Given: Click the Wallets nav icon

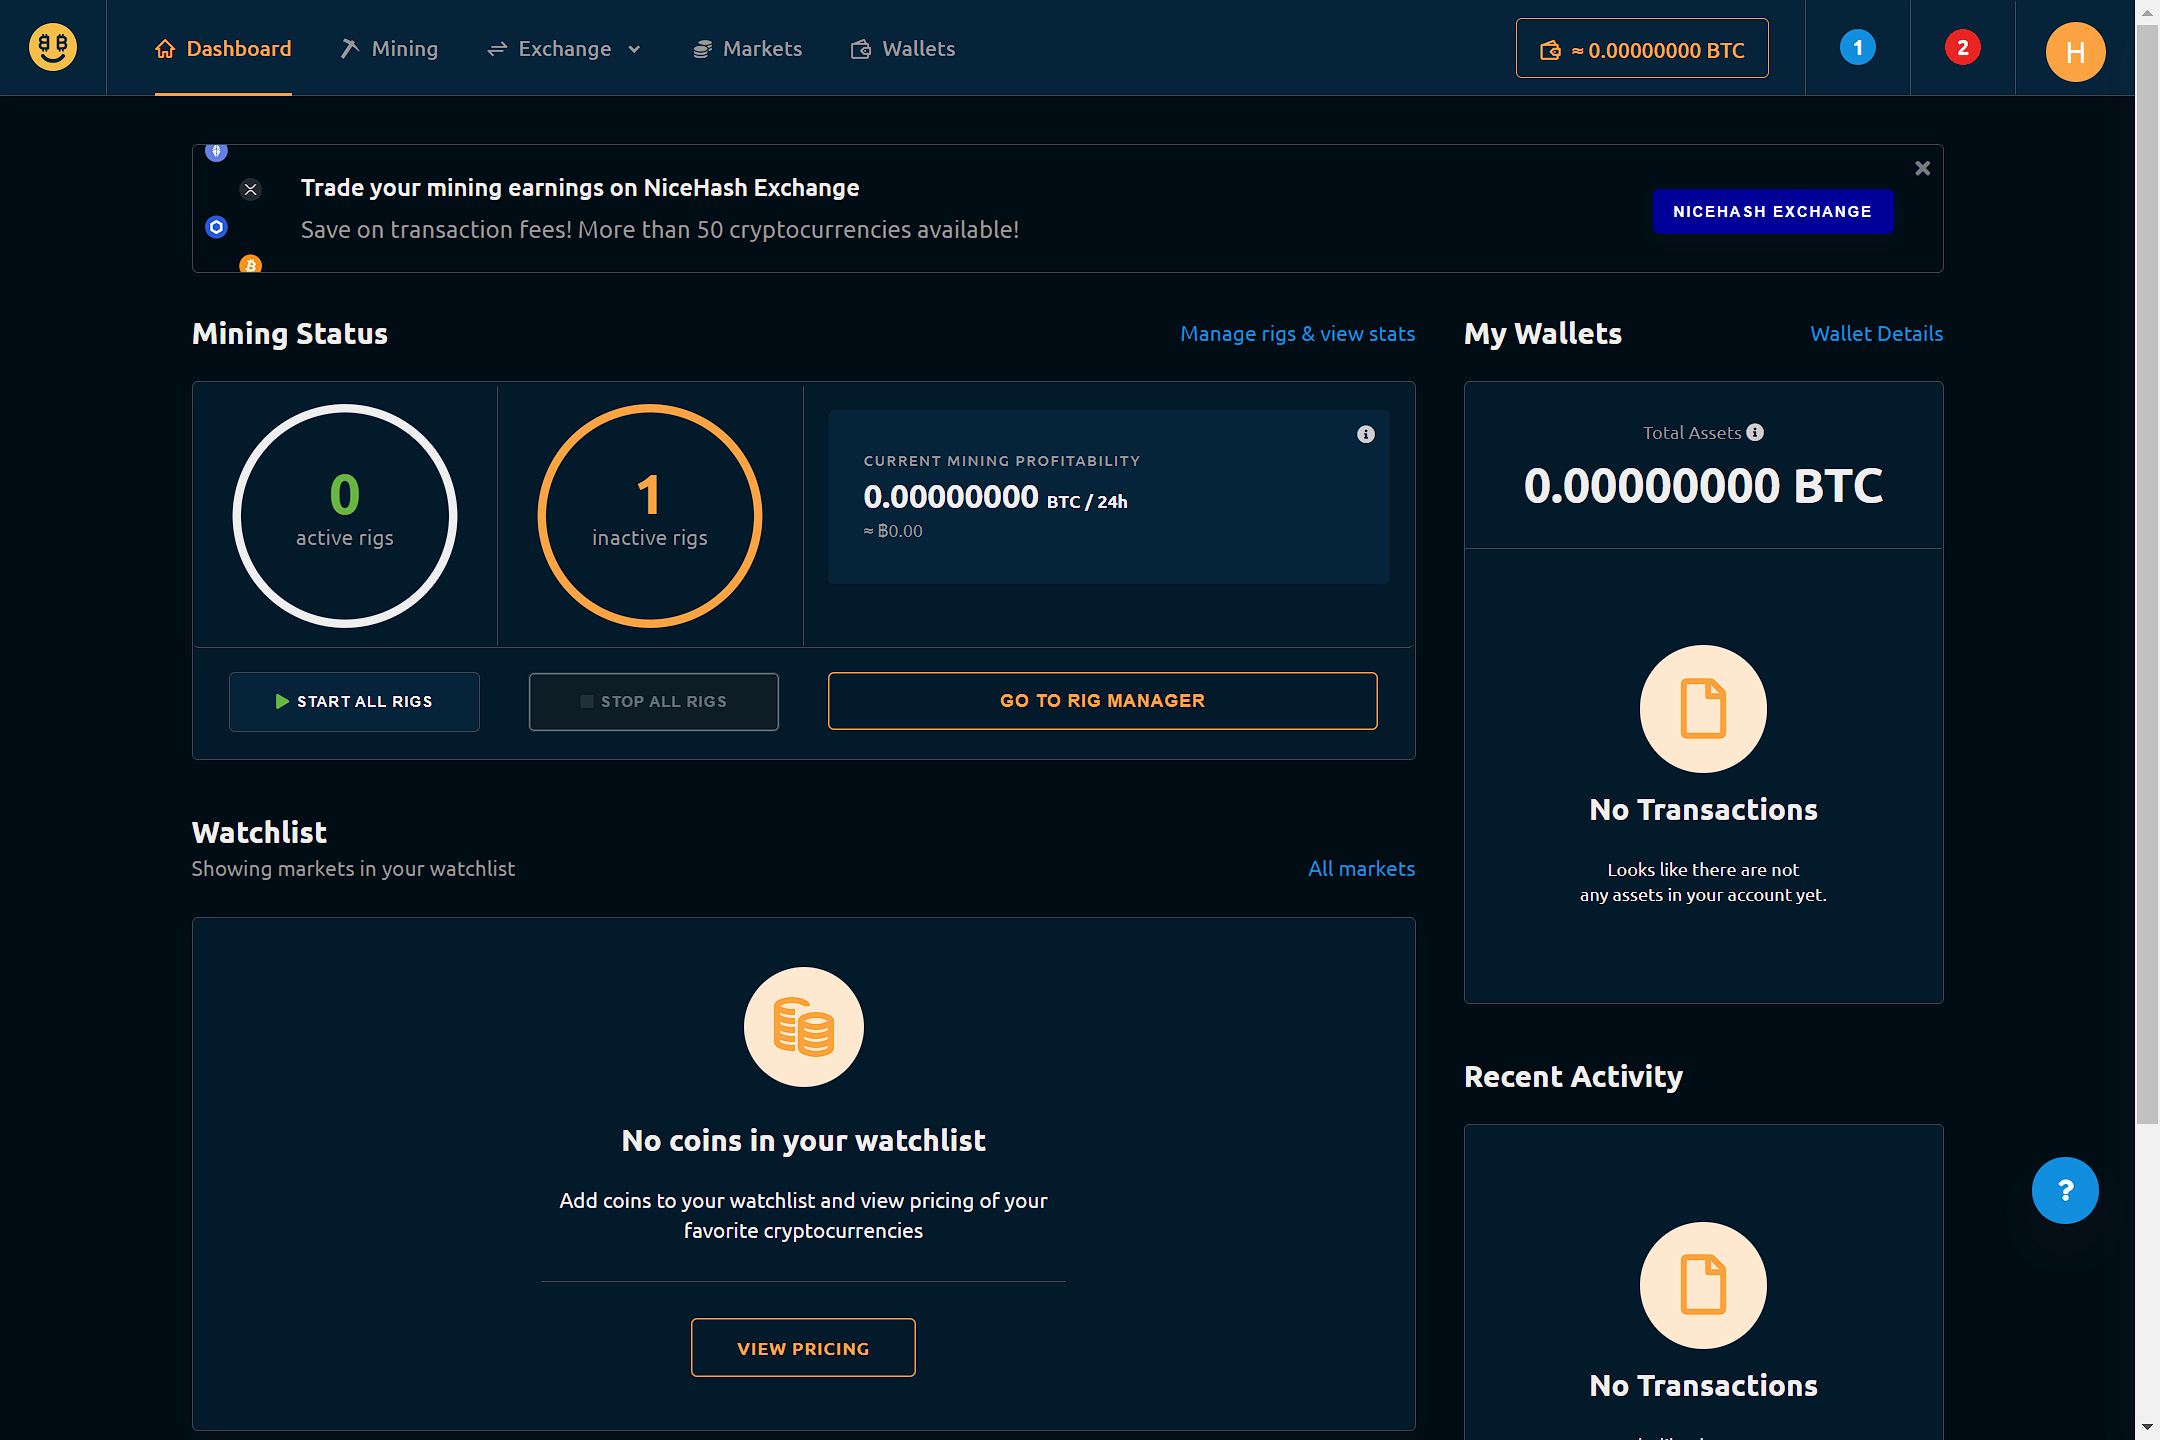Looking at the screenshot, I should 860,49.
